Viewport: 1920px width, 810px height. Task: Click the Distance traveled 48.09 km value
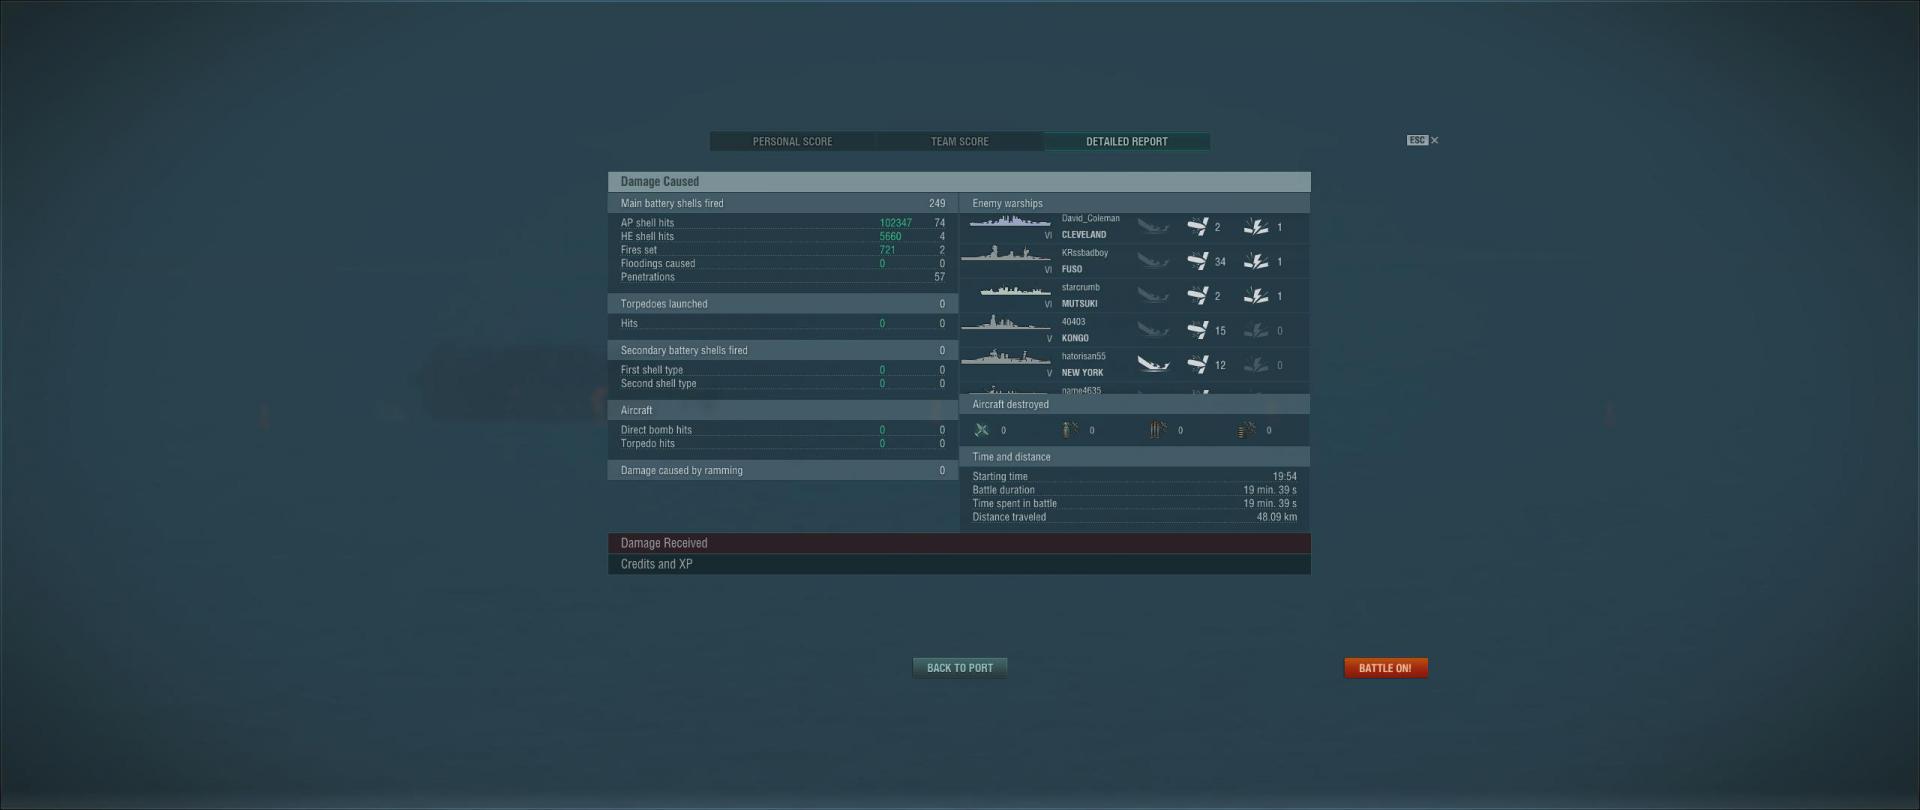1277,517
